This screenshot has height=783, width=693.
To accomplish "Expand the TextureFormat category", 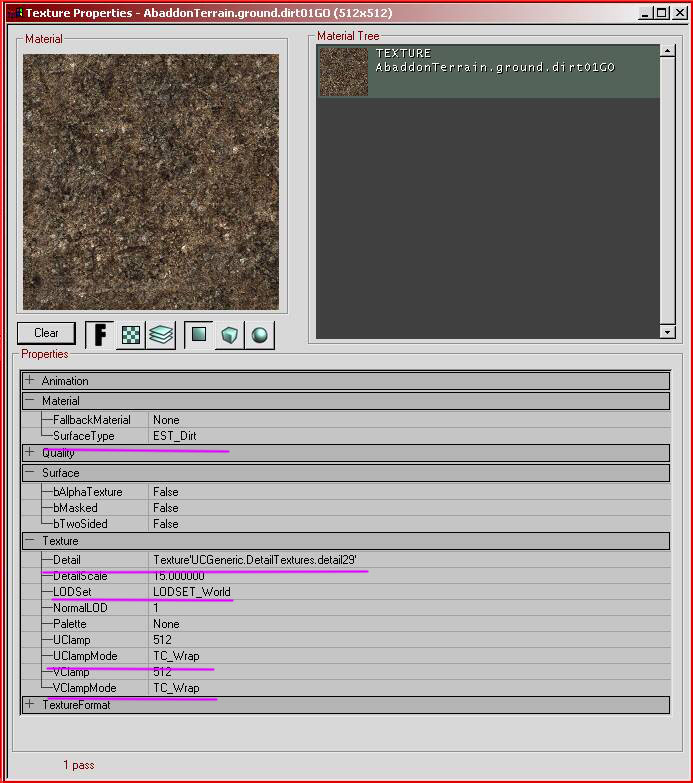I will (29, 704).
